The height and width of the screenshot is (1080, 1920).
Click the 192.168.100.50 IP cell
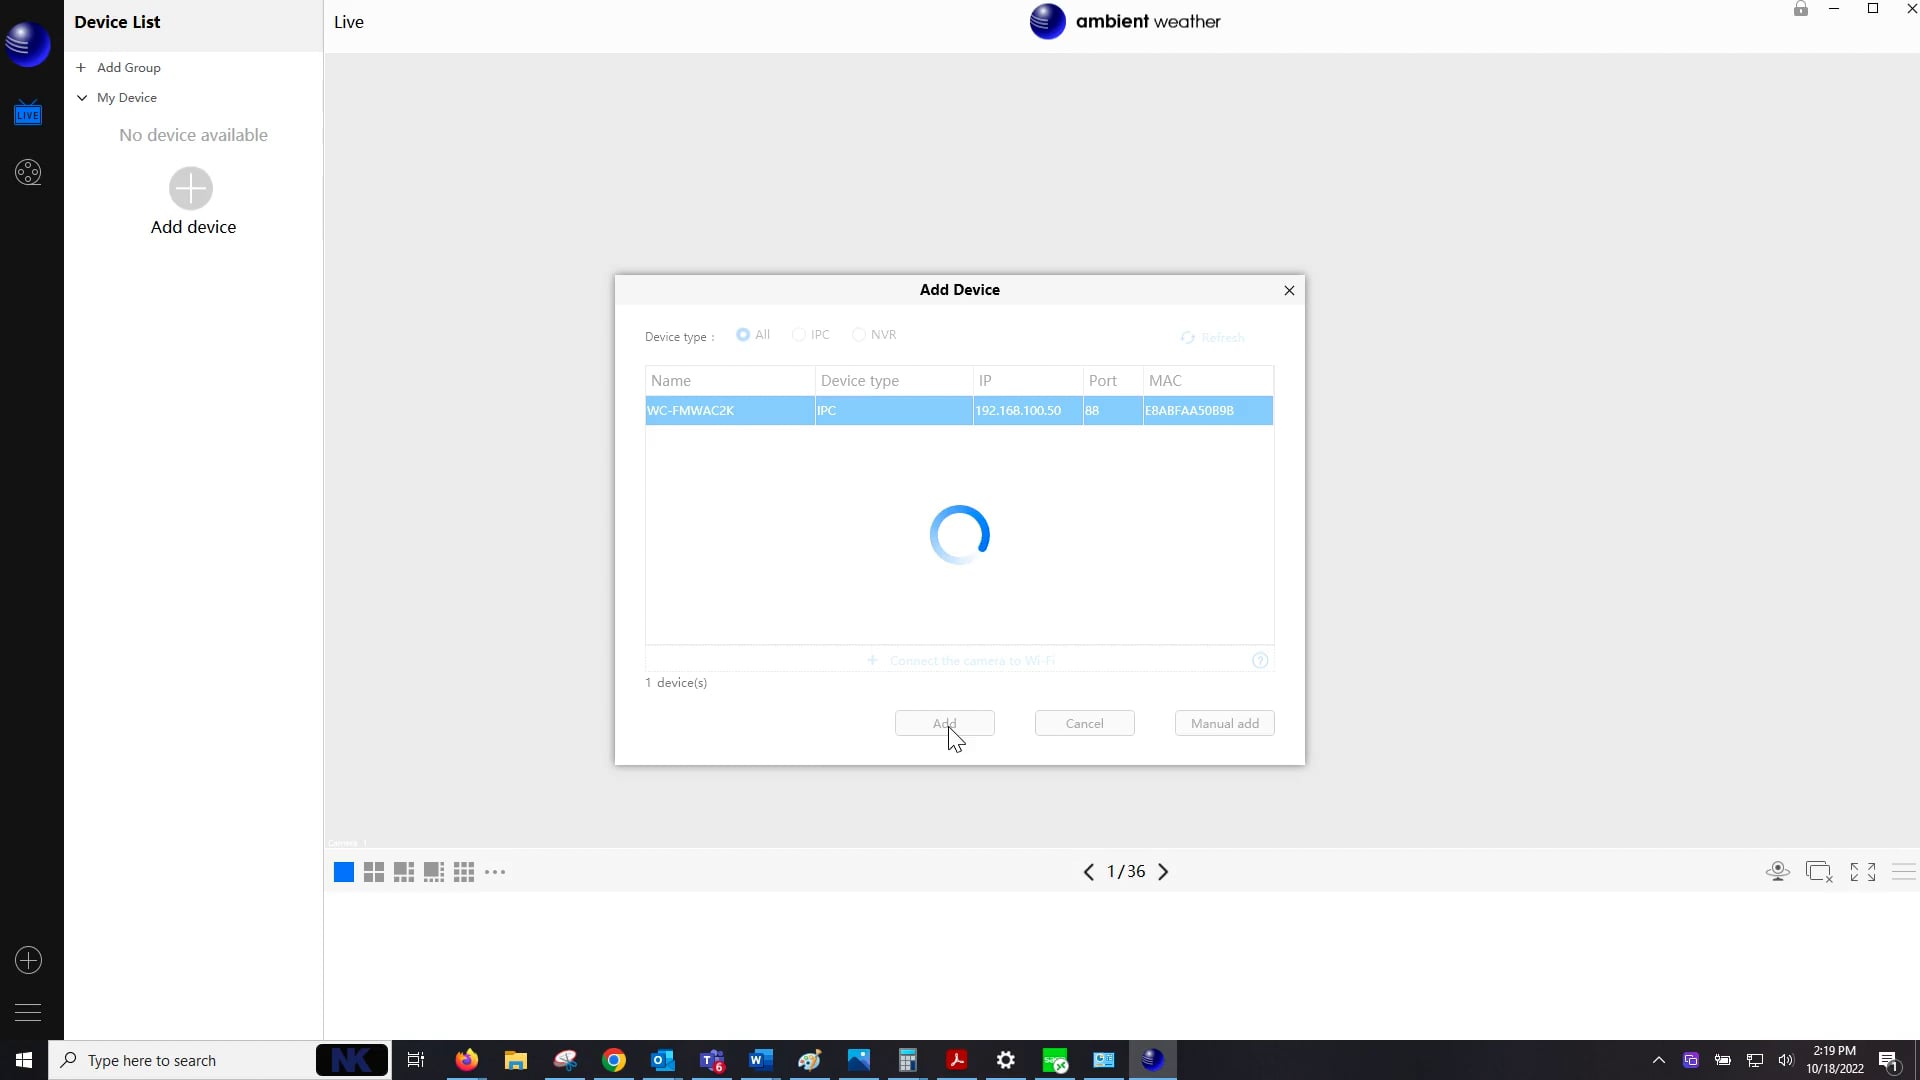tap(1028, 410)
